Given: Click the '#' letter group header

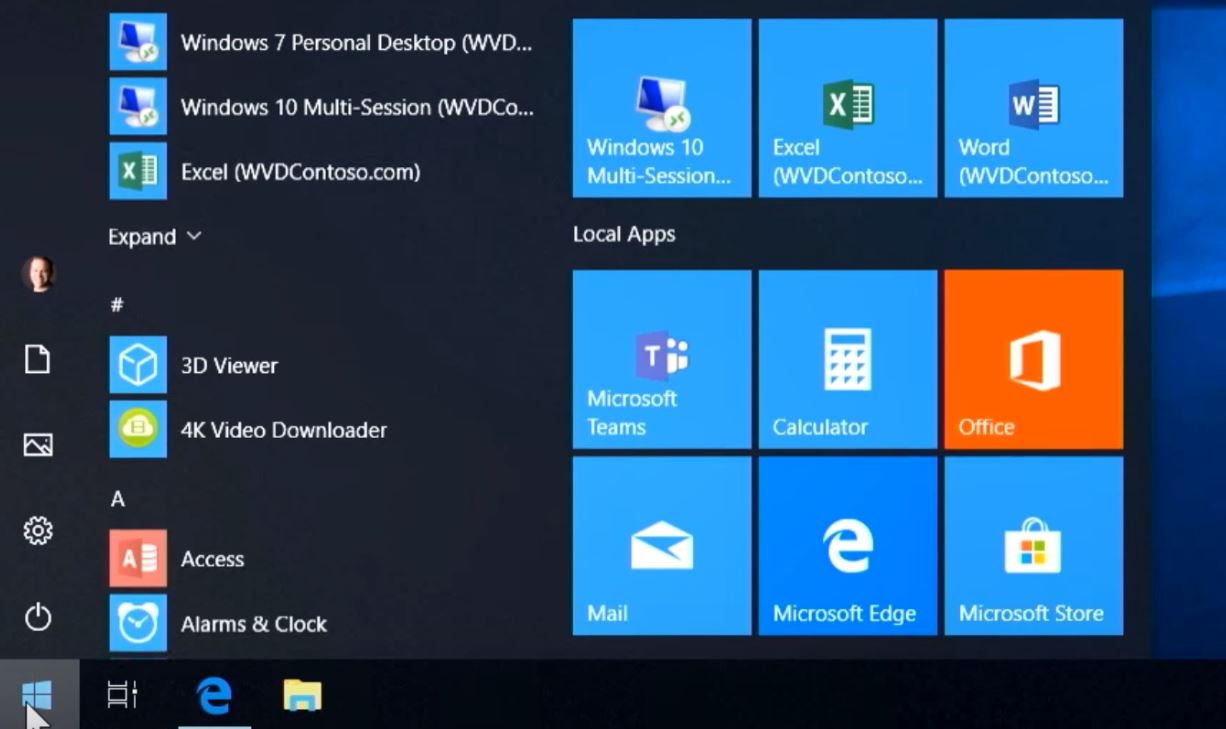Looking at the screenshot, I should tap(117, 305).
